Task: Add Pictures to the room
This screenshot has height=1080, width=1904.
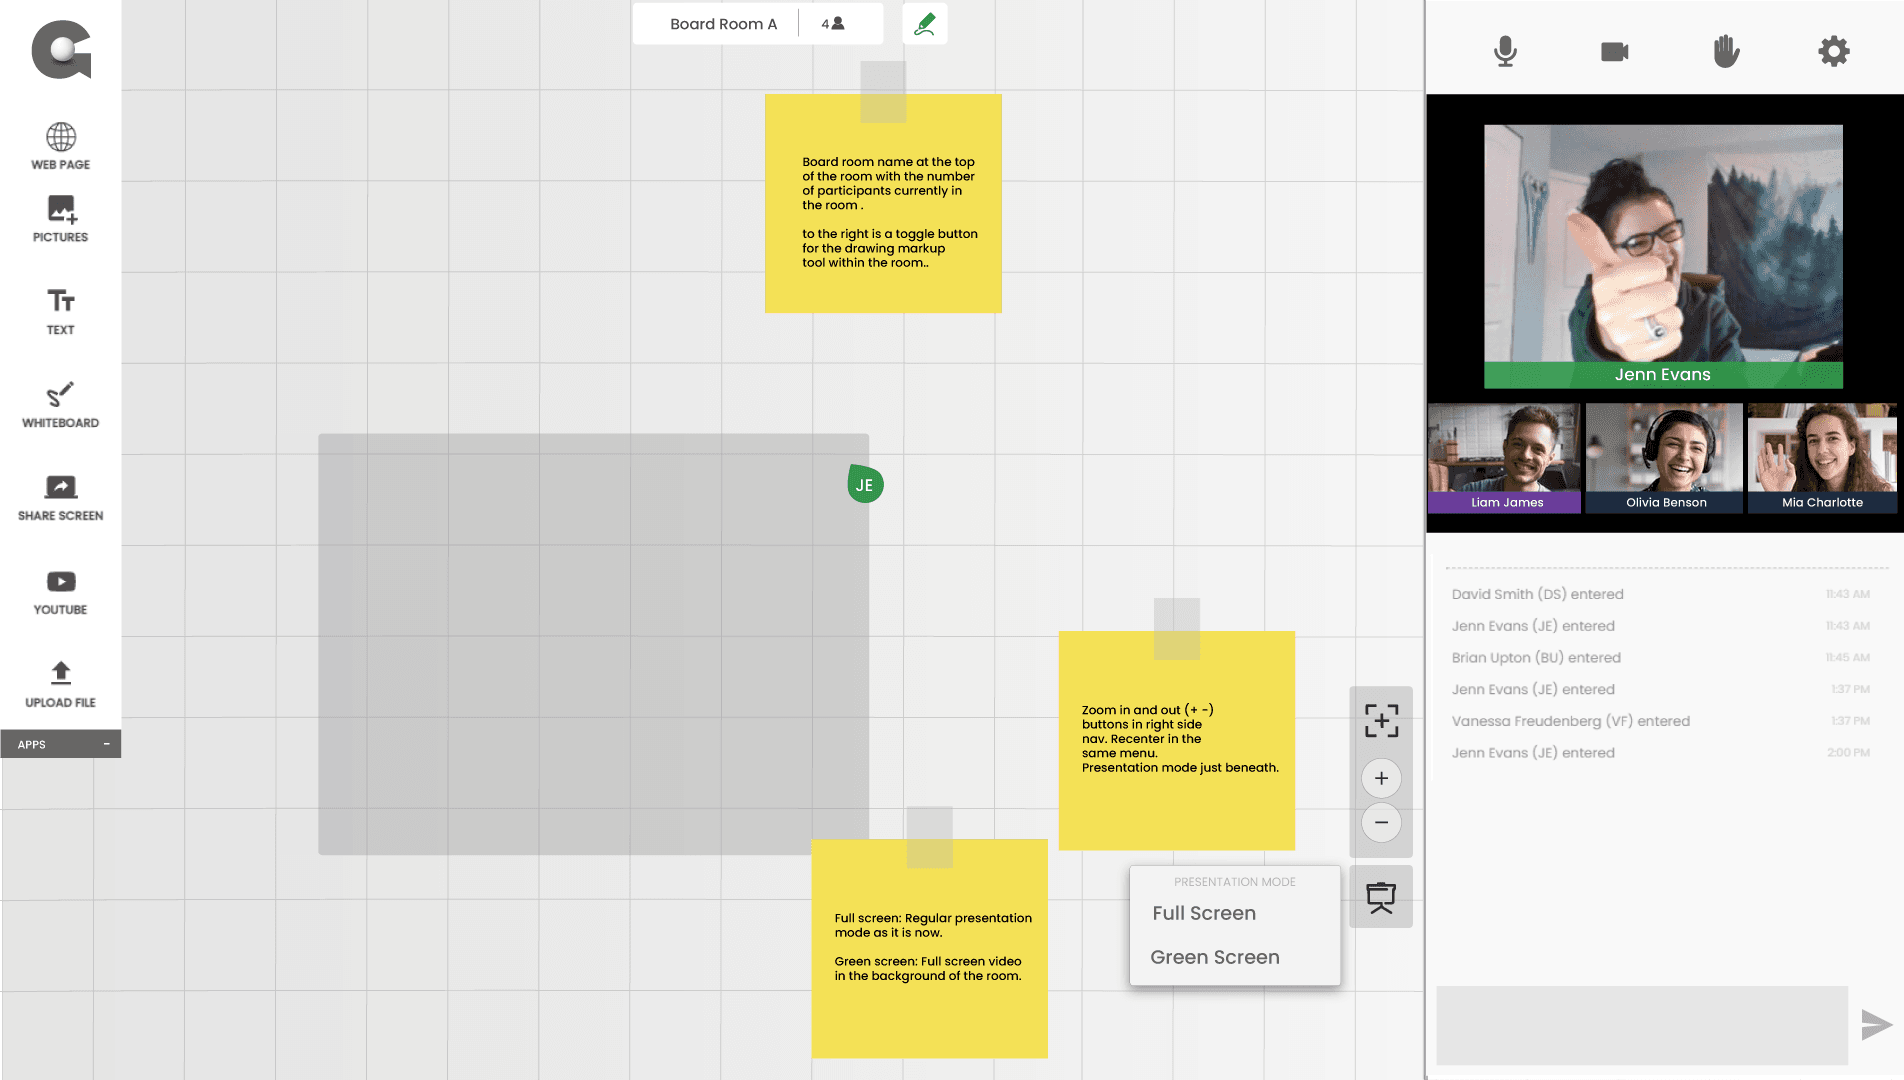Action: 60,219
